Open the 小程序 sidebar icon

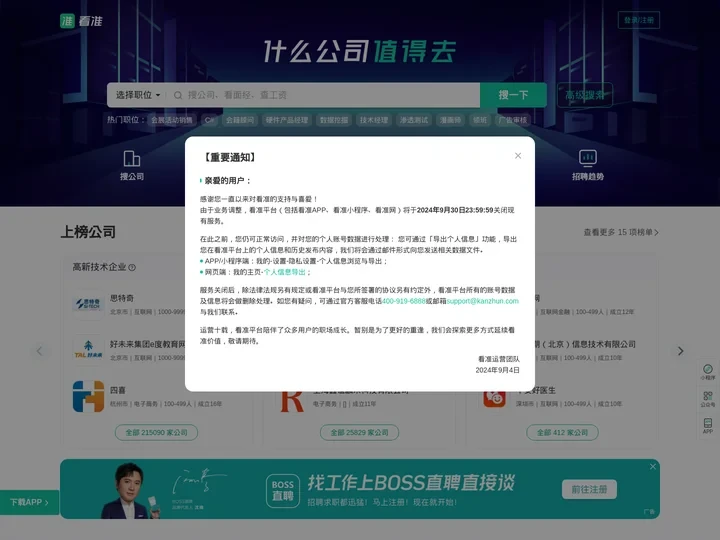[x=708, y=371]
